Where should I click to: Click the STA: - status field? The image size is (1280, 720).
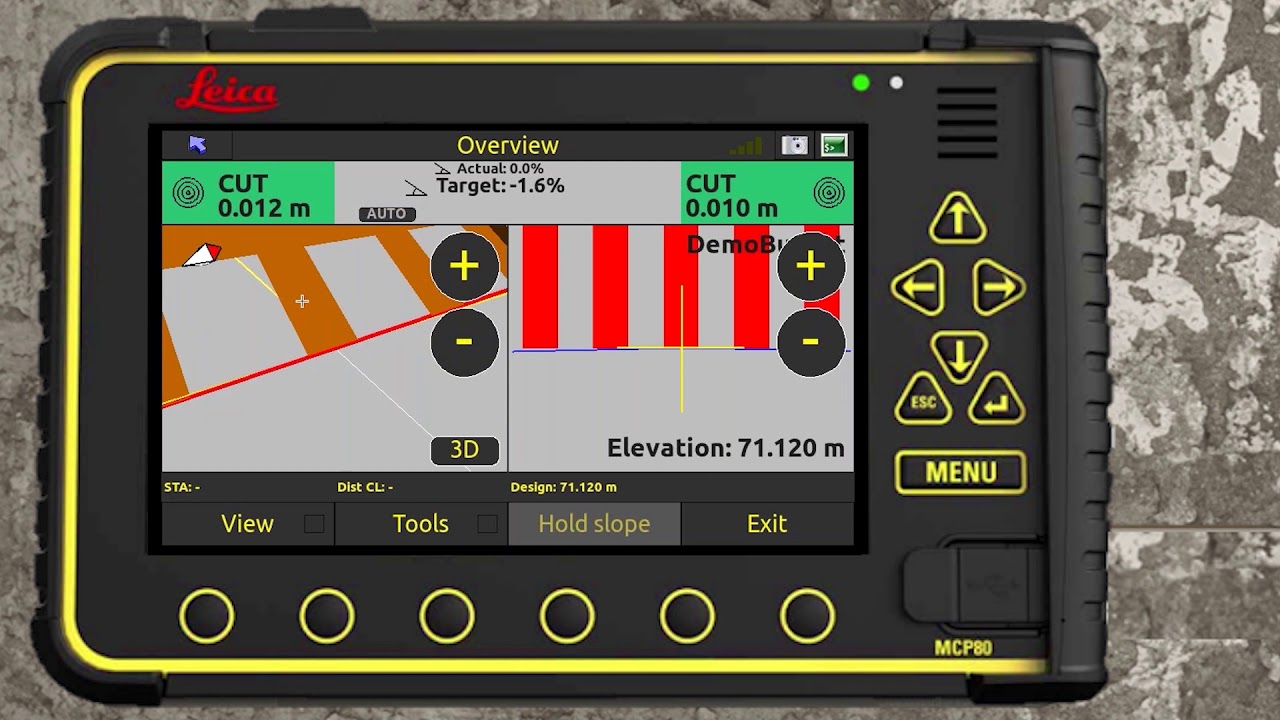point(182,487)
